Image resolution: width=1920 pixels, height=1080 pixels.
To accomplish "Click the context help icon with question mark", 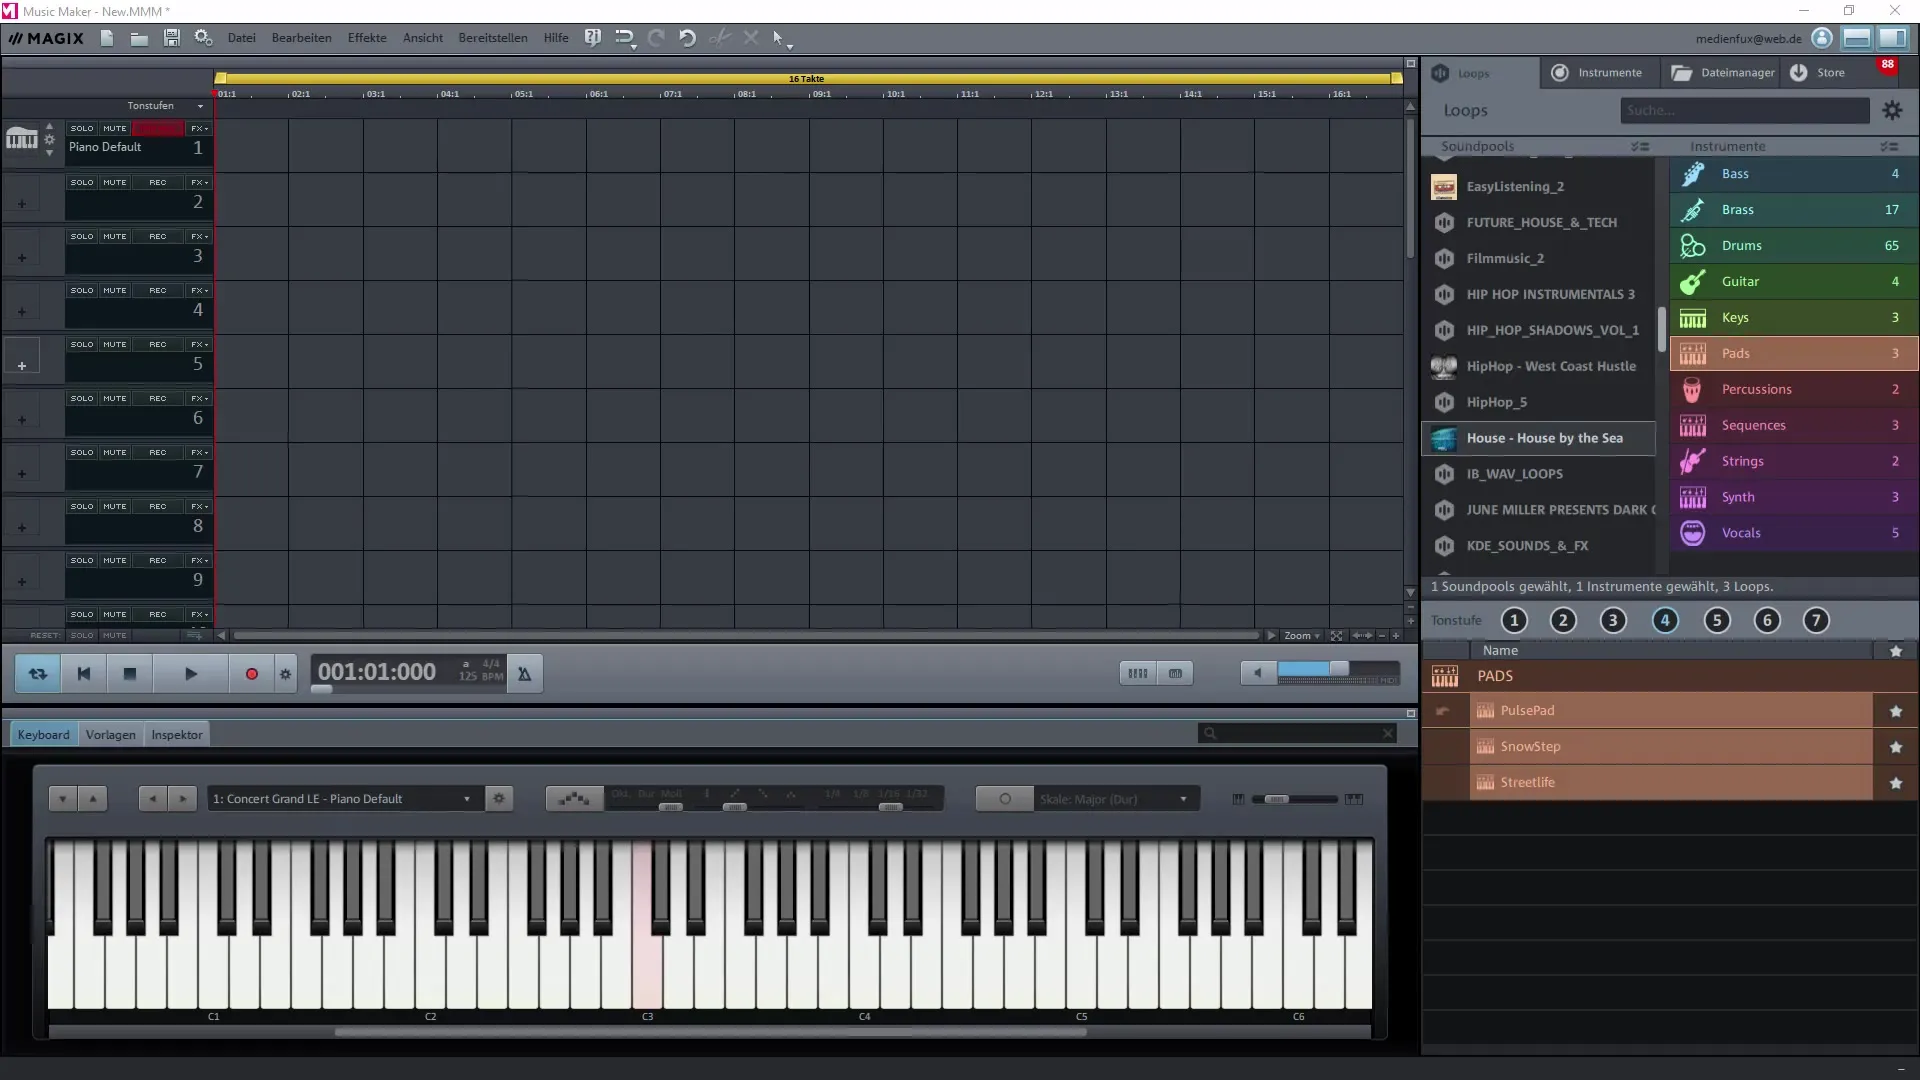I will tap(593, 38).
